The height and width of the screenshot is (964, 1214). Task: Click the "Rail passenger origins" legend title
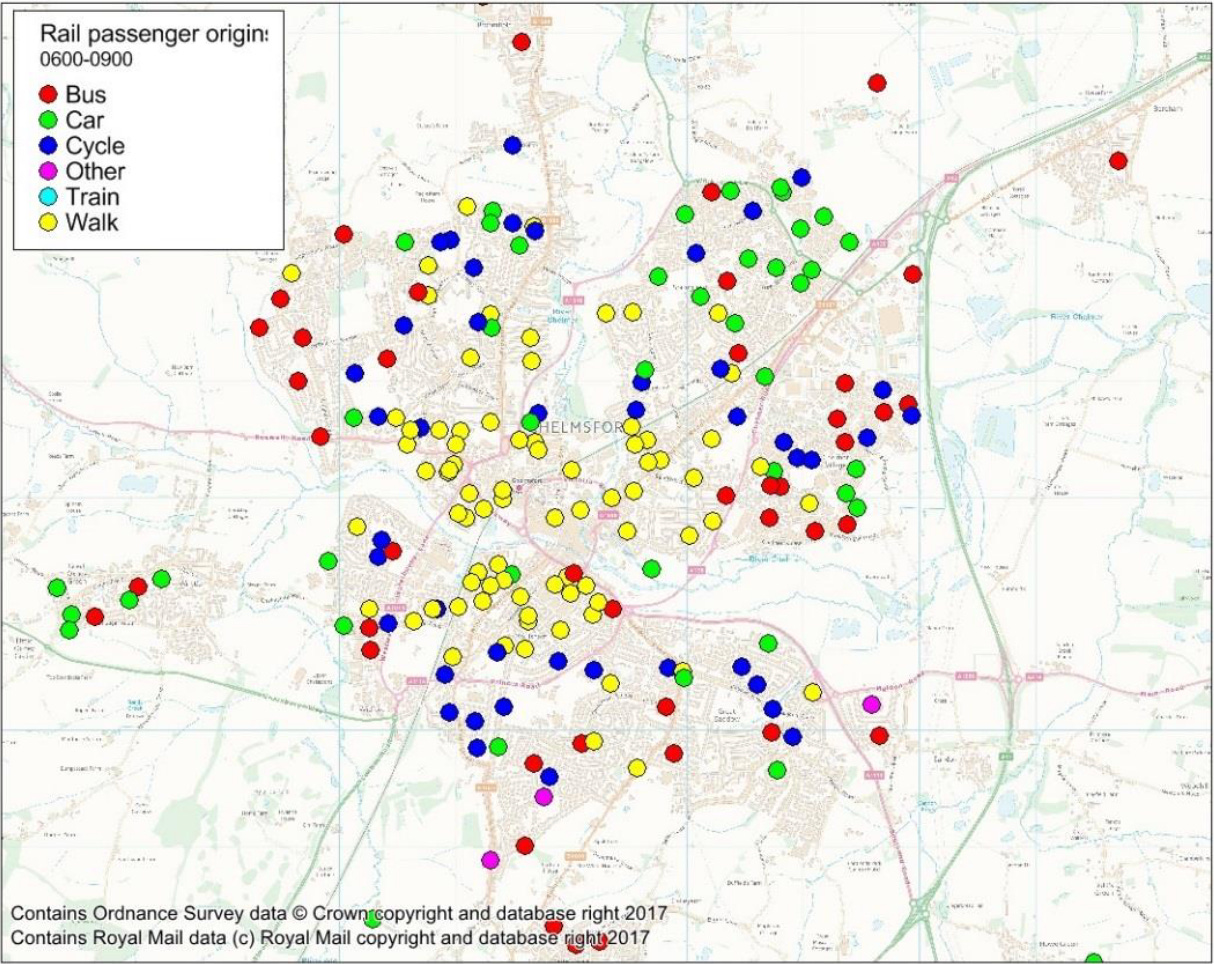pos(153,37)
